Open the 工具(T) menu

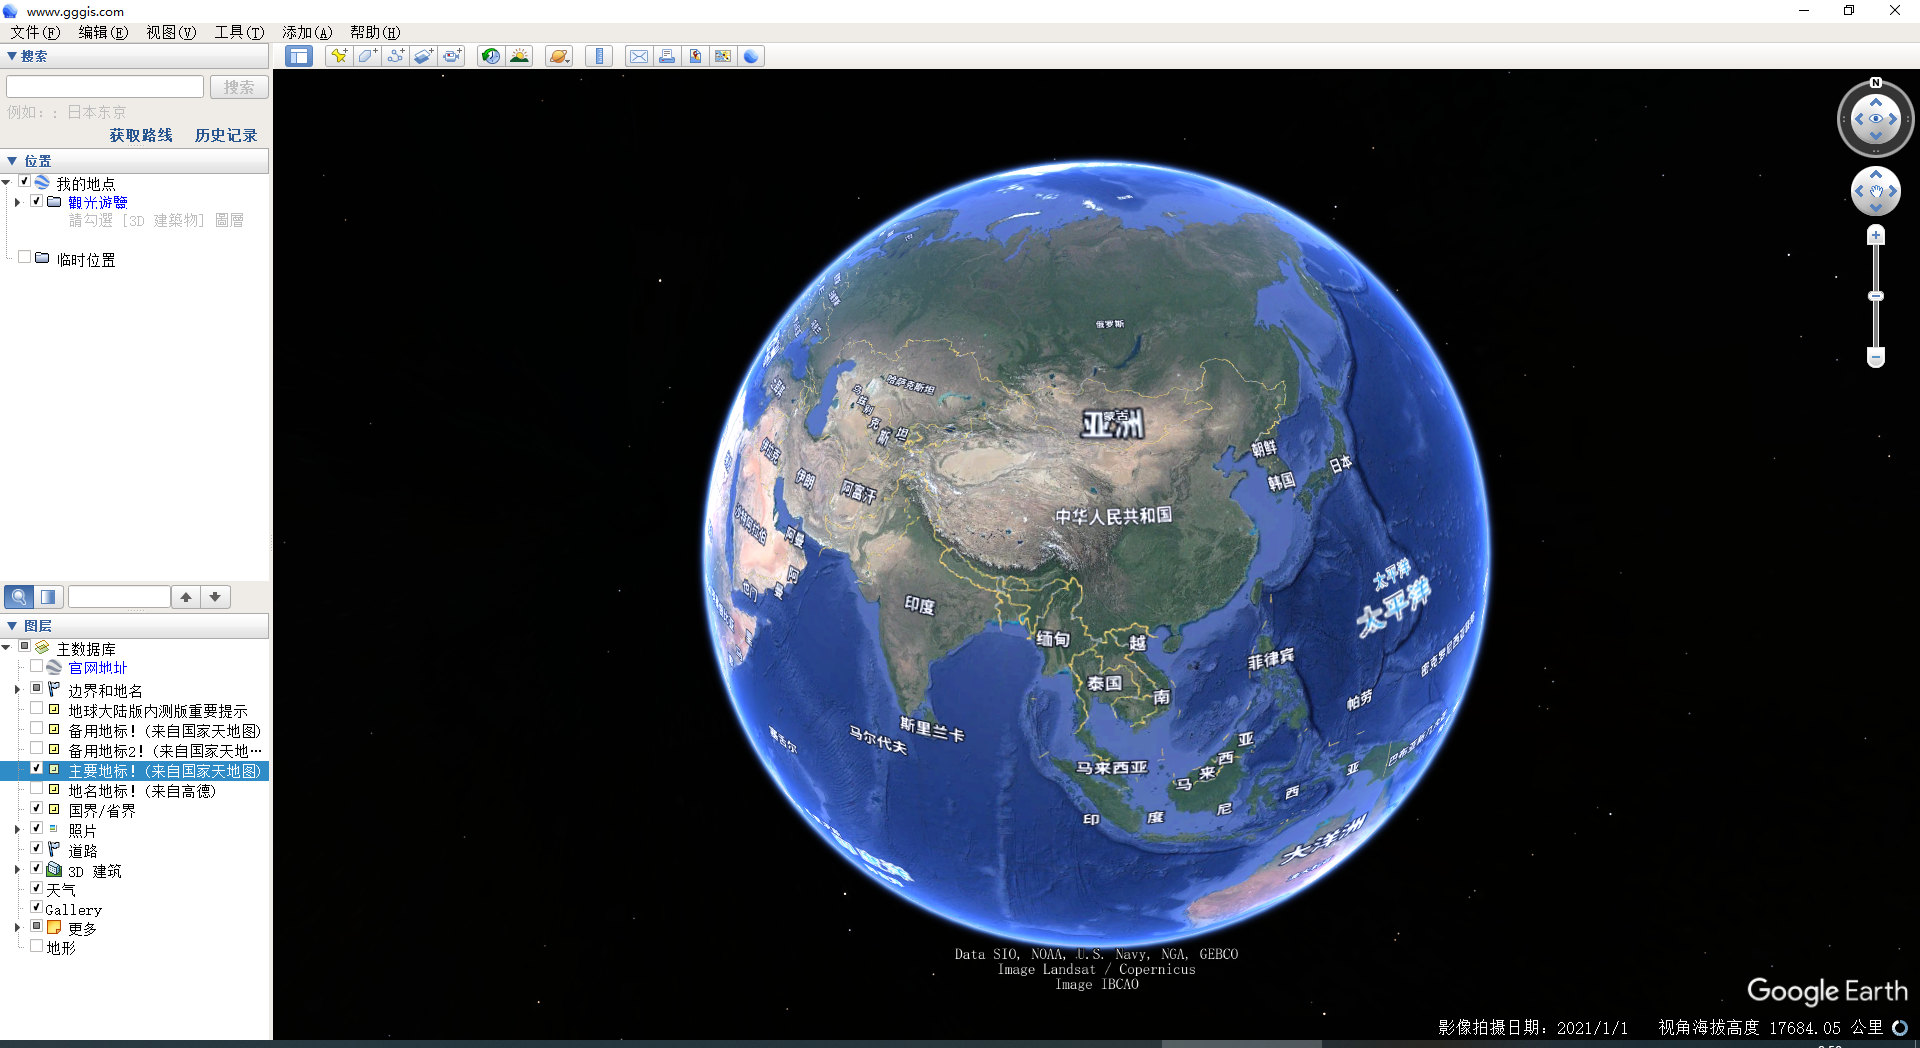[239, 32]
